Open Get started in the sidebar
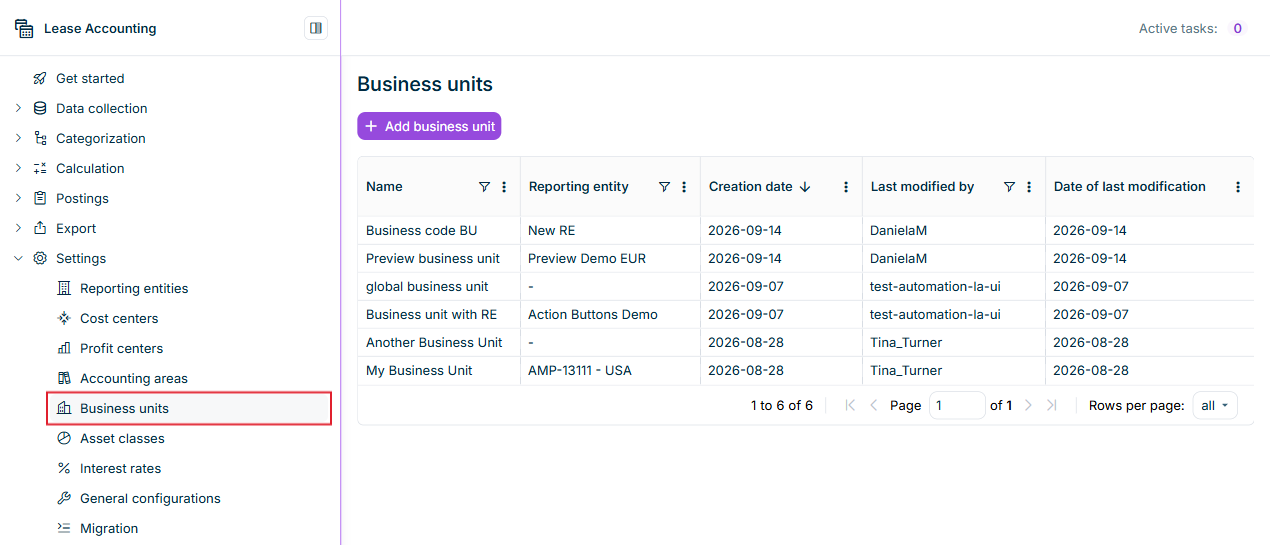The height and width of the screenshot is (545, 1270). pos(90,78)
